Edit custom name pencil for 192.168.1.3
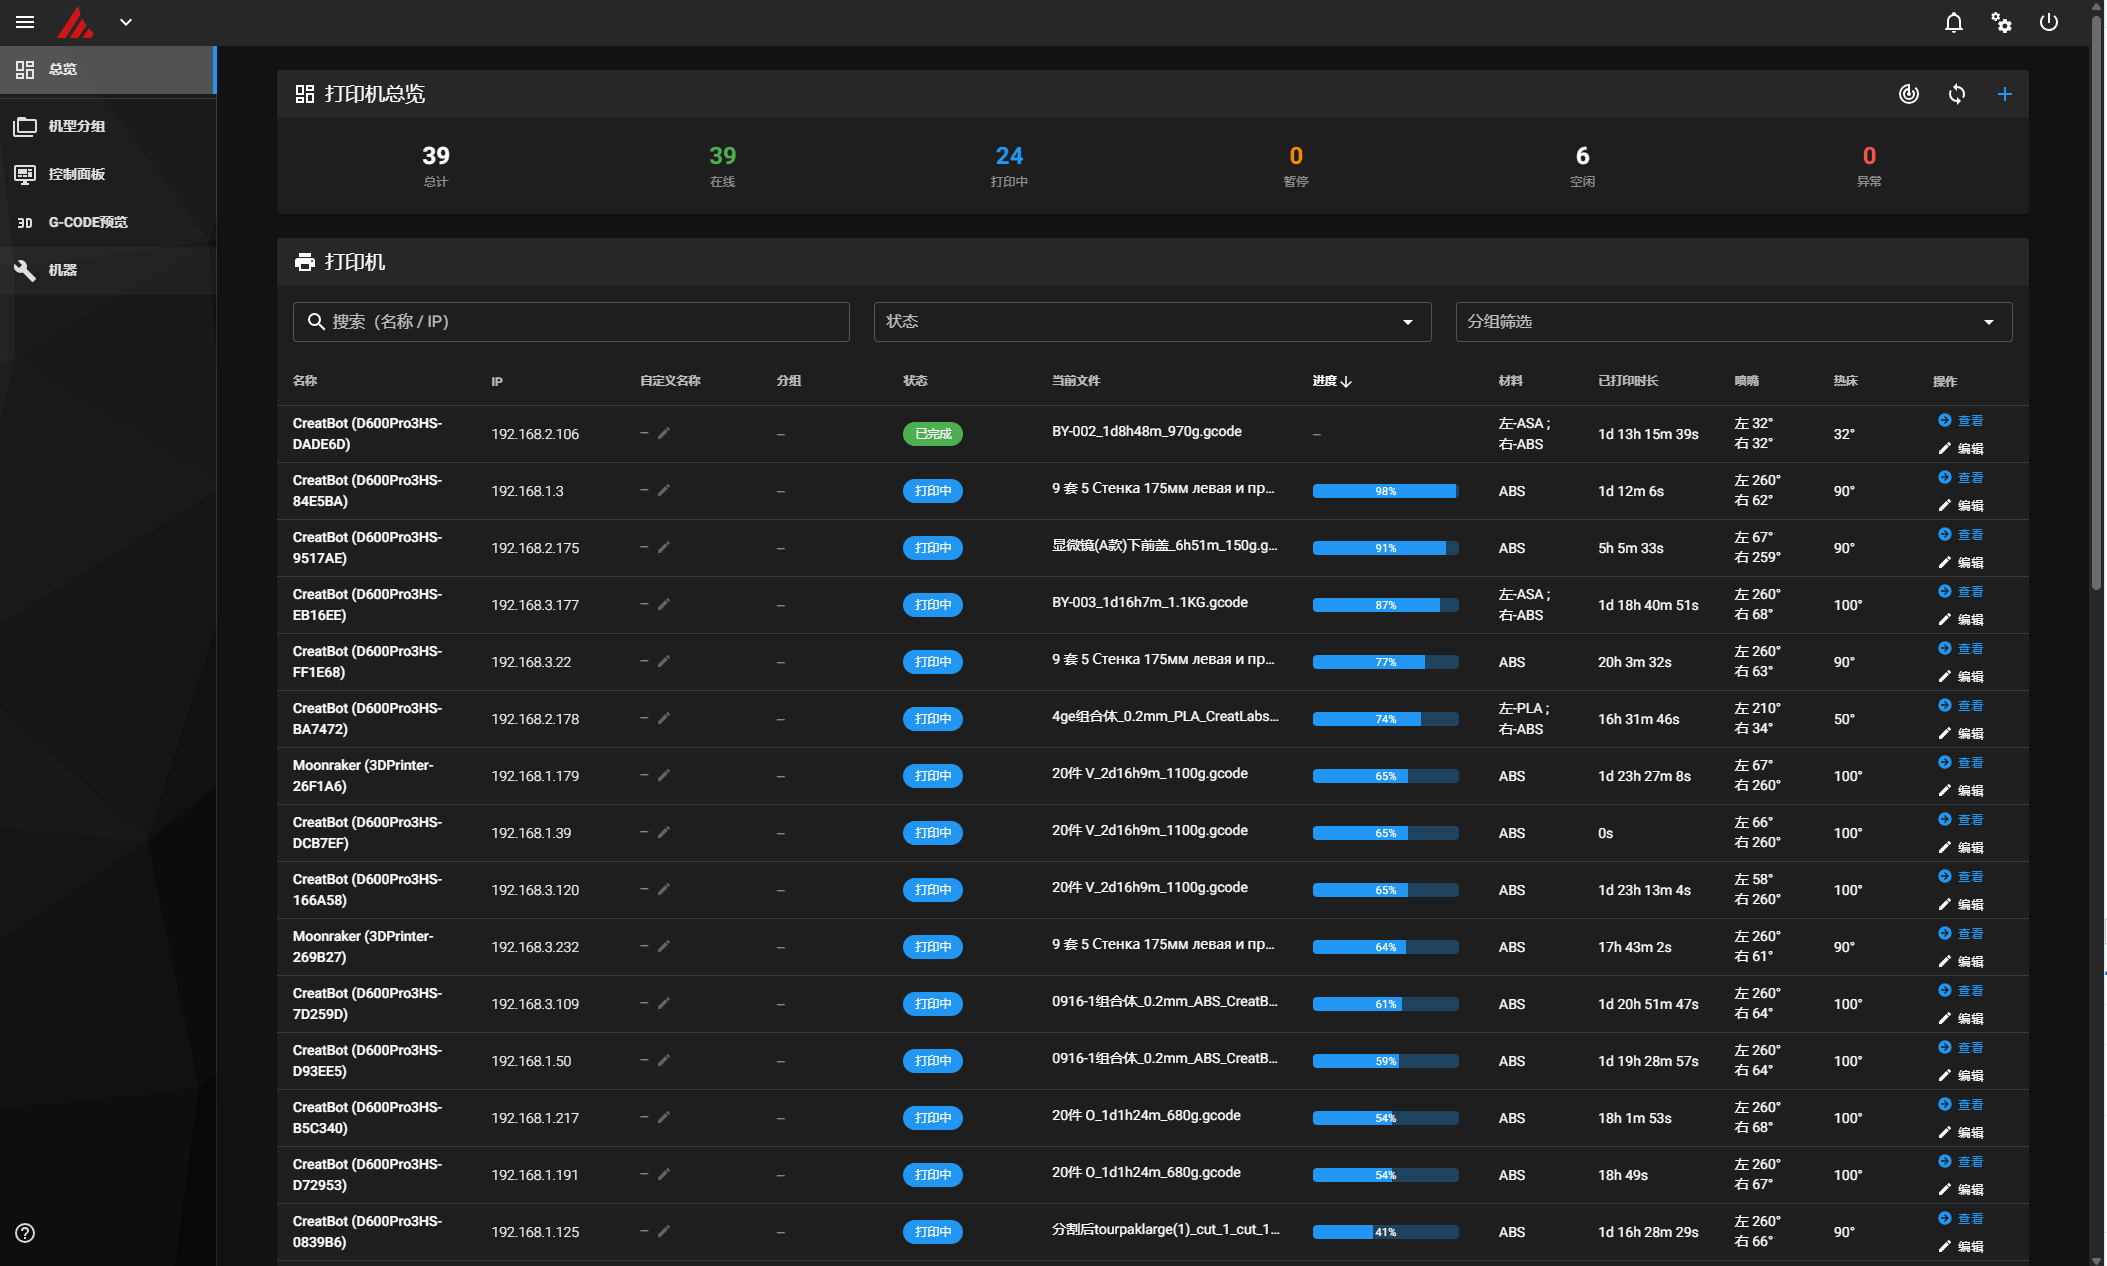This screenshot has height=1266, width=2107. (x=664, y=490)
